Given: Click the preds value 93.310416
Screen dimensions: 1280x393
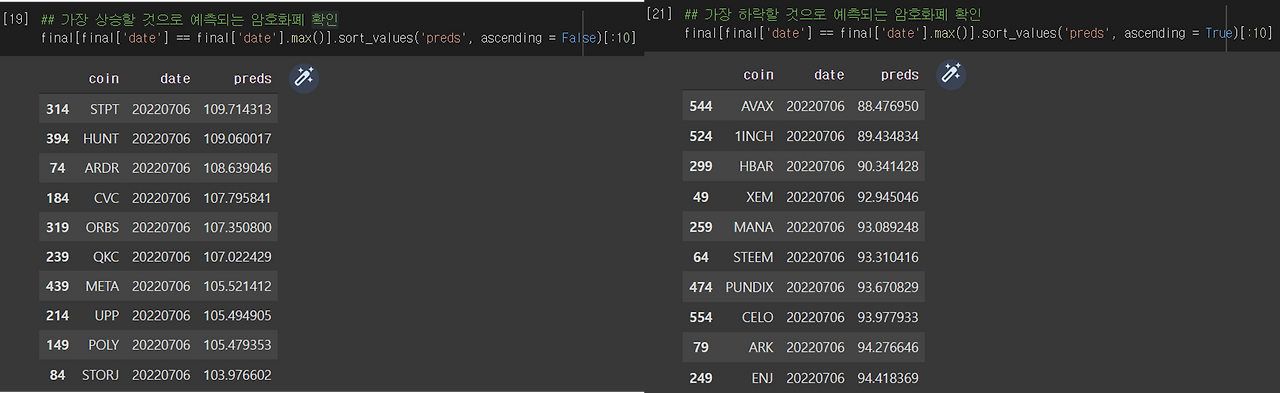Looking at the screenshot, I should [x=888, y=257].
